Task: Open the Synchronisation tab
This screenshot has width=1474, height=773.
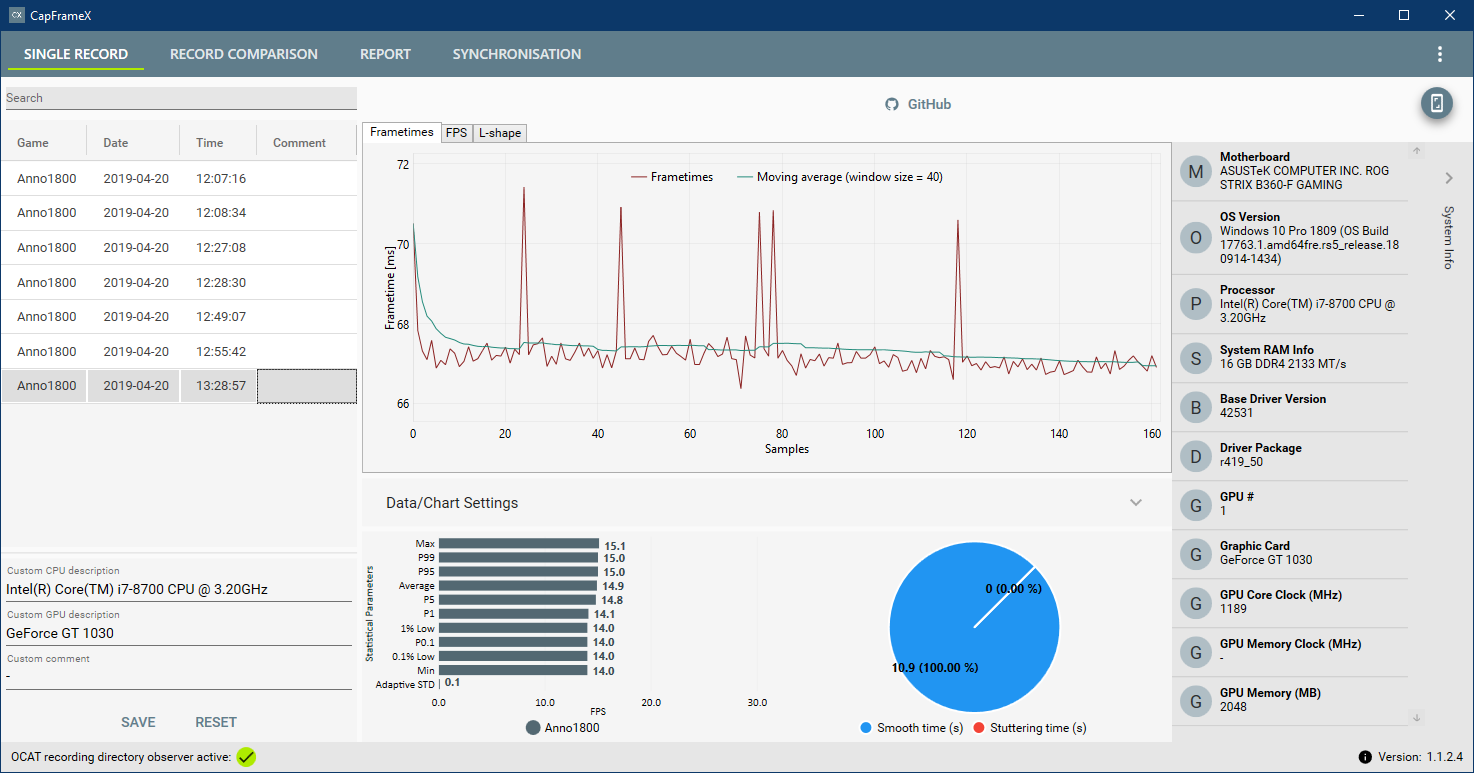Action: [517, 54]
